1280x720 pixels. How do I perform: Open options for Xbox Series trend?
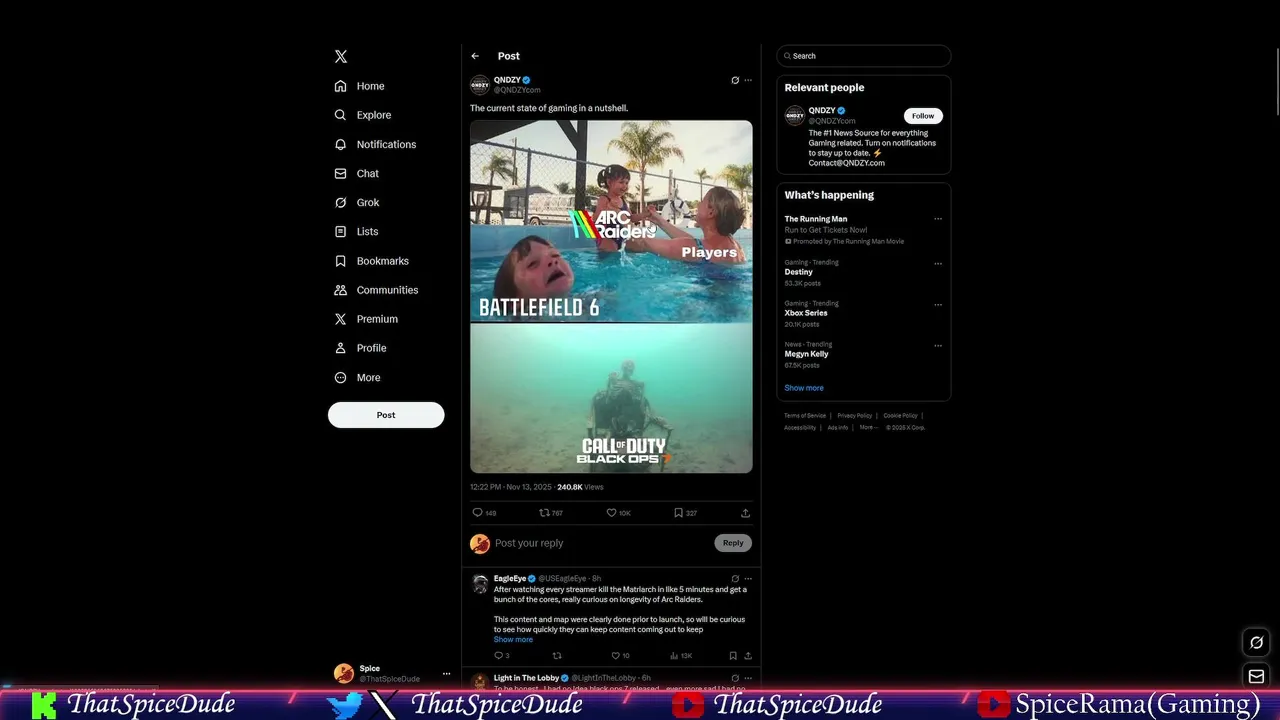(x=938, y=305)
